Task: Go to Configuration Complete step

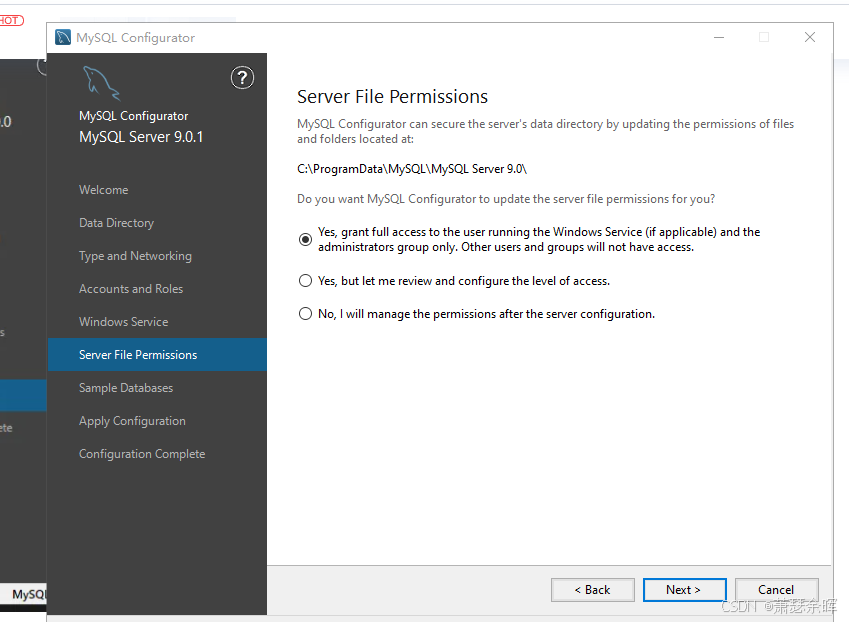Action: click(x=142, y=454)
